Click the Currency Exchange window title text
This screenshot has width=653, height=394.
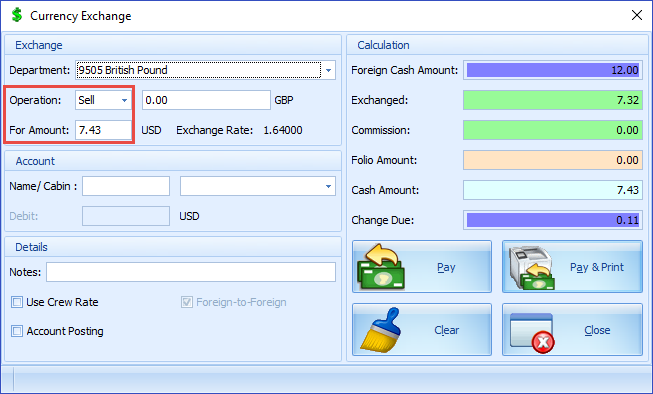[x=81, y=16]
